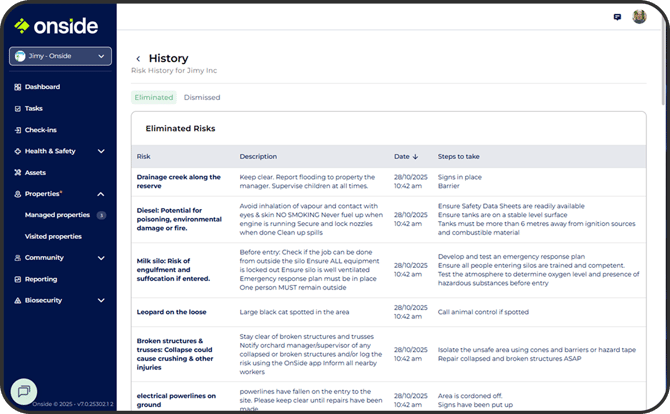Open the chat support bubble icon
Image resolution: width=670 pixels, height=414 pixels.
click(x=24, y=390)
